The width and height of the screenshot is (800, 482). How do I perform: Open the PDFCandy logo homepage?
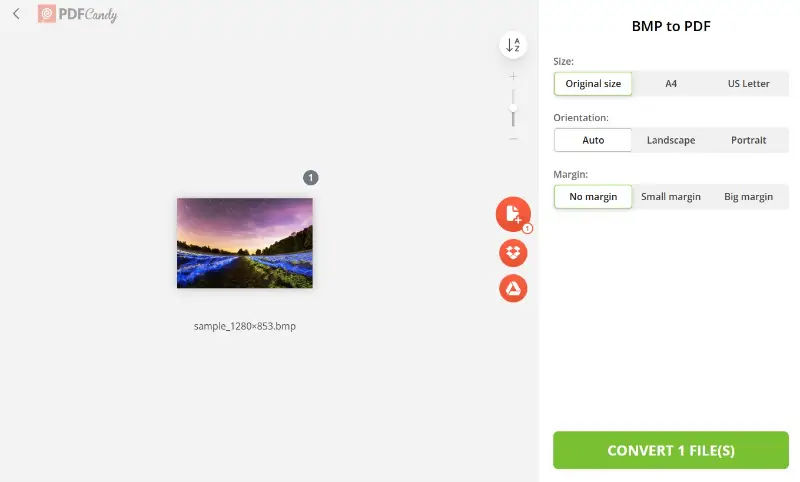click(x=78, y=14)
